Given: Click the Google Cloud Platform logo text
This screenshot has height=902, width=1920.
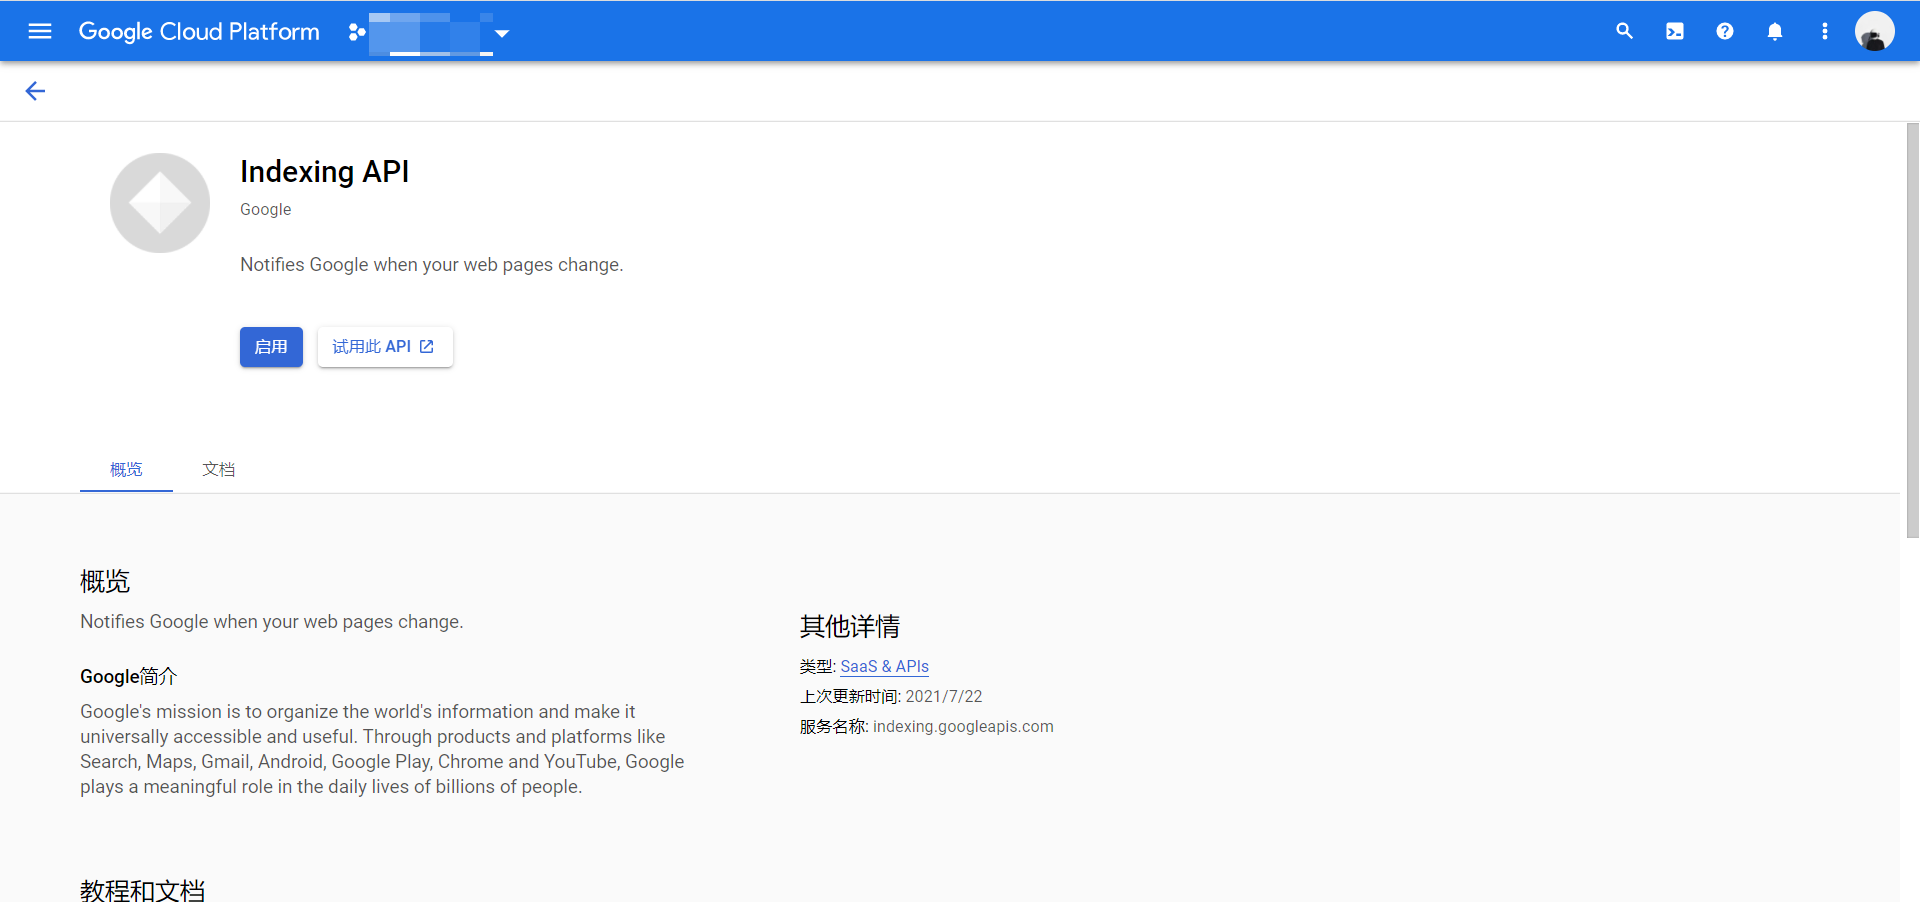Looking at the screenshot, I should (199, 31).
